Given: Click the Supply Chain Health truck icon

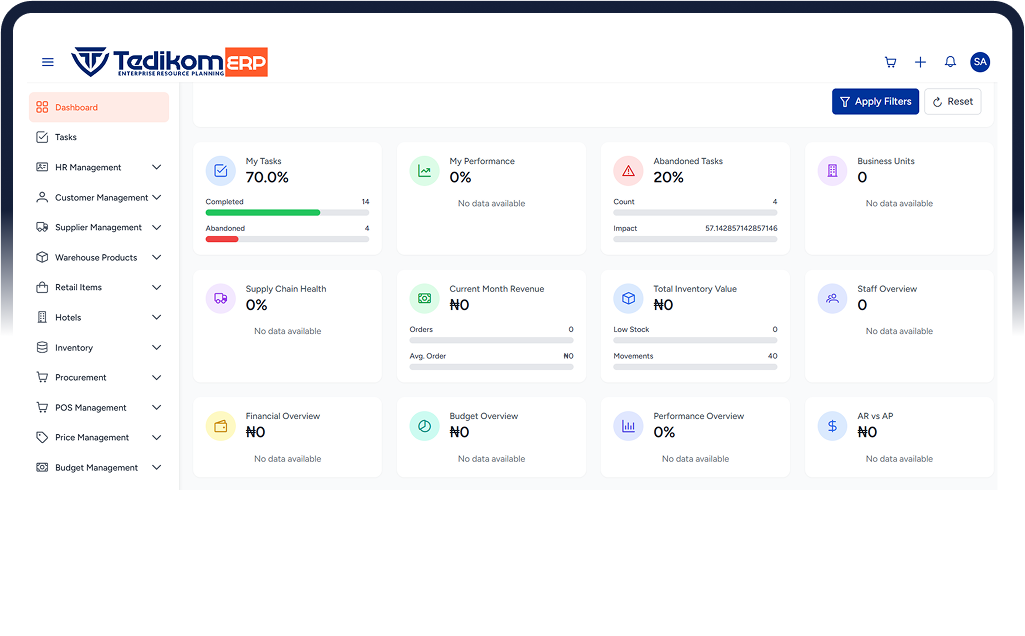Looking at the screenshot, I should tap(220, 298).
